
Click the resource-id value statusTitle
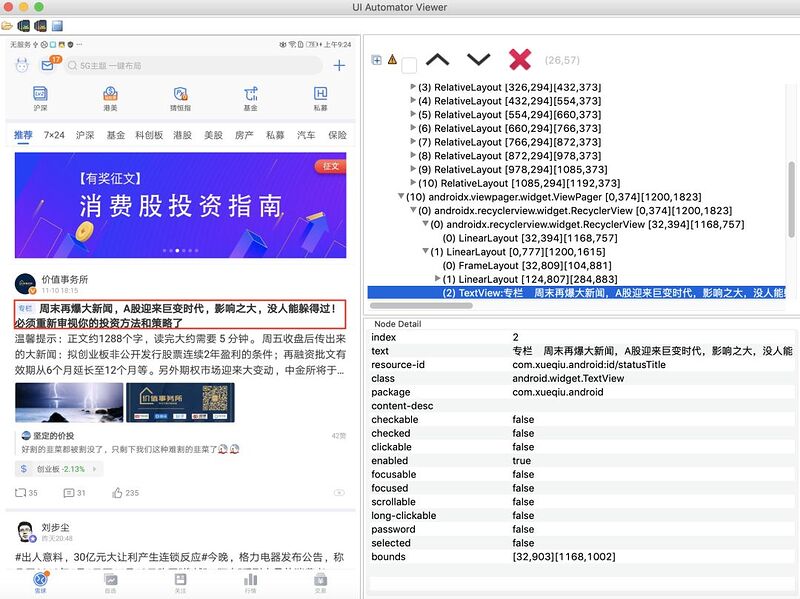click(x=589, y=364)
